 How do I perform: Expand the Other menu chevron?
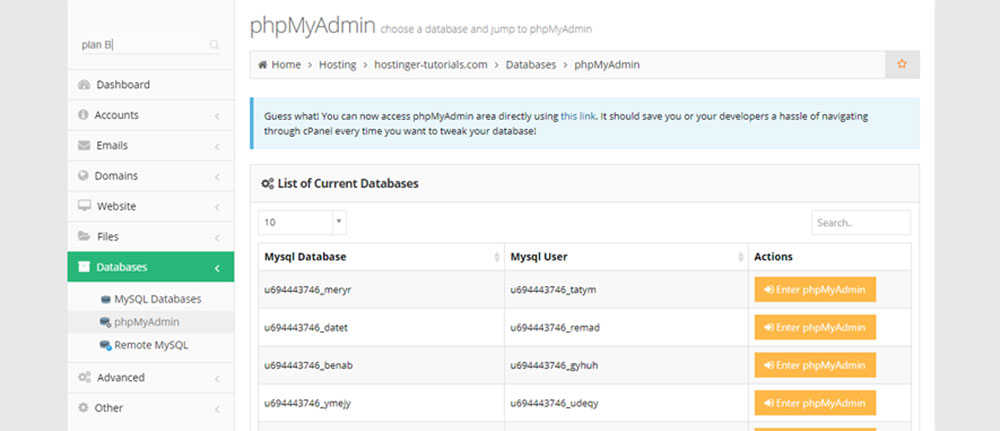[x=217, y=409]
